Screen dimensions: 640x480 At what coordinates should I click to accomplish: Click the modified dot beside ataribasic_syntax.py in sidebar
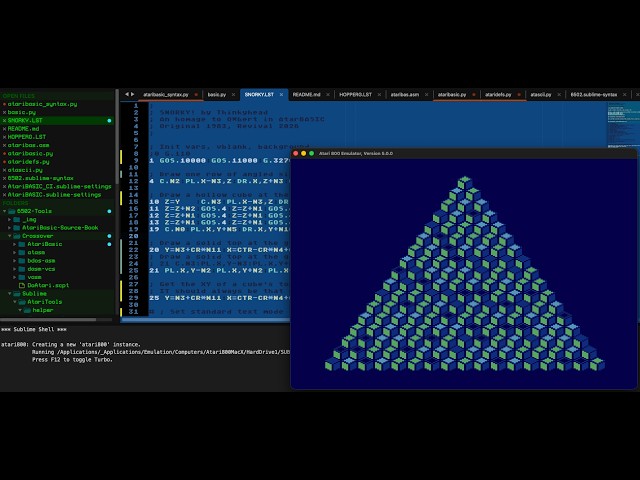[4, 104]
